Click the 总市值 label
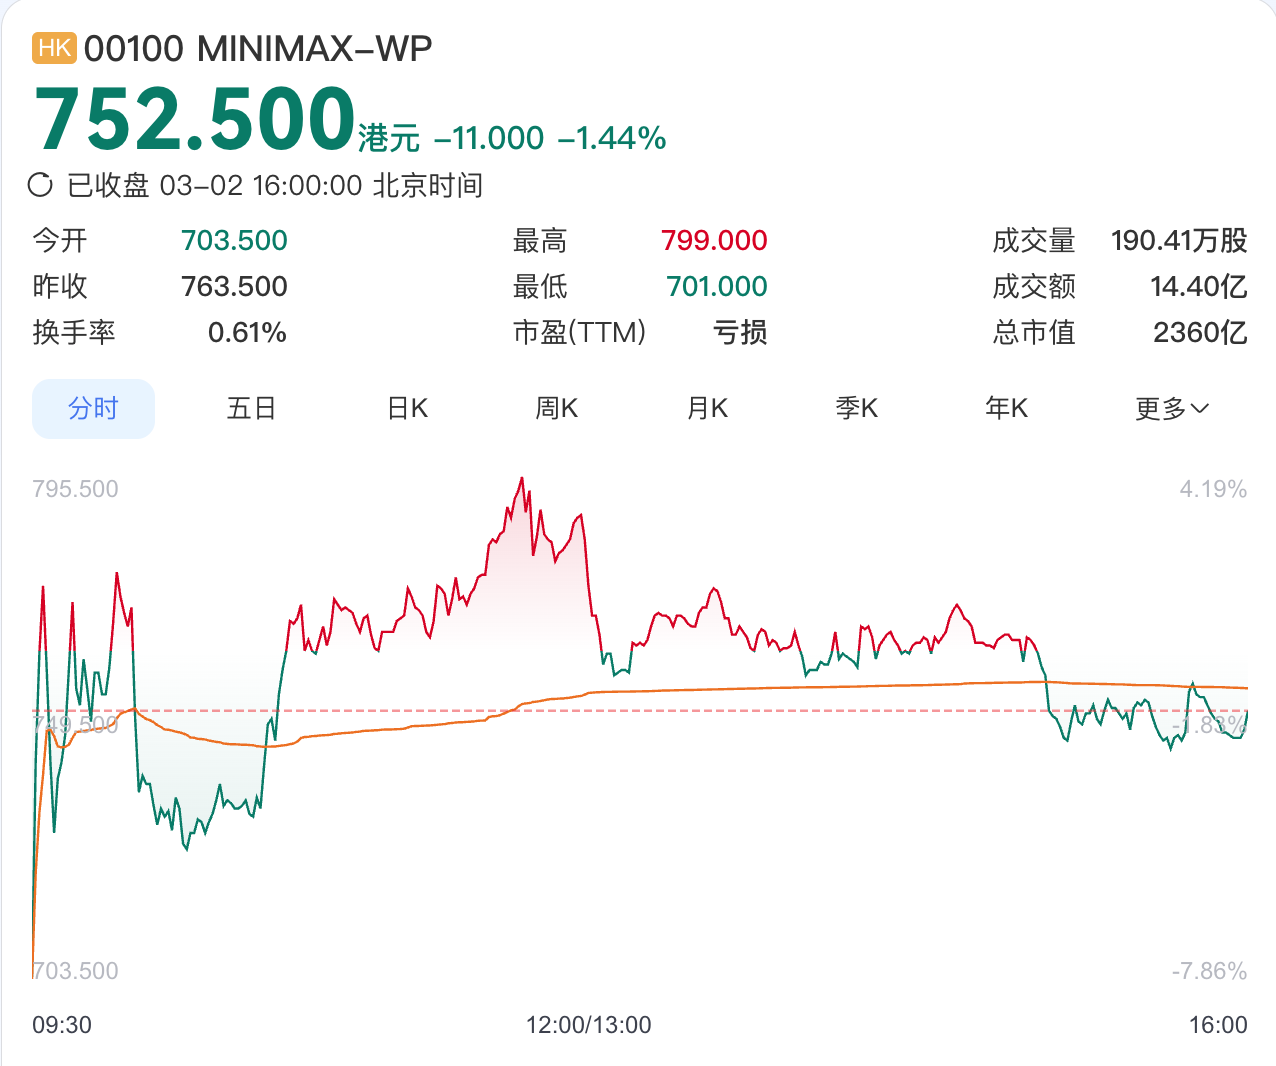 pos(1034,332)
